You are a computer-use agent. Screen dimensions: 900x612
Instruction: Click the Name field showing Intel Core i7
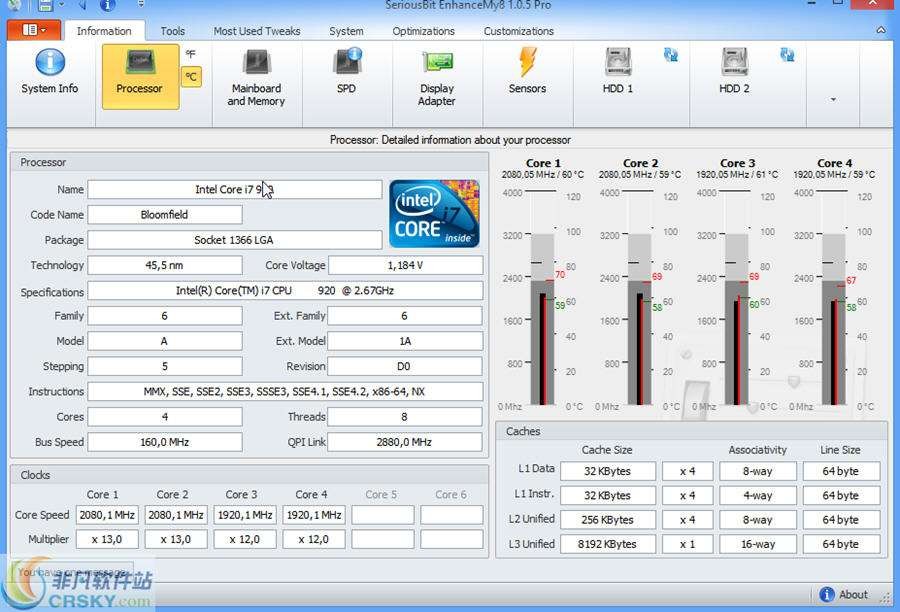point(235,190)
